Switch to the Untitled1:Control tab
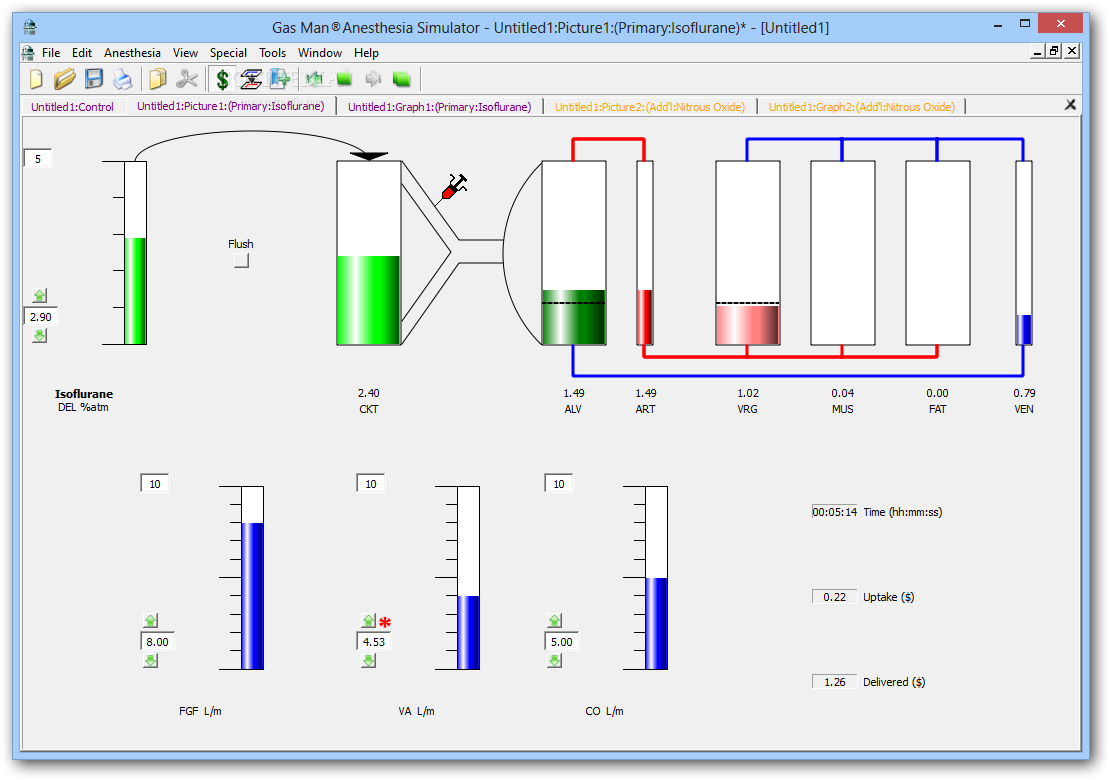 point(72,107)
